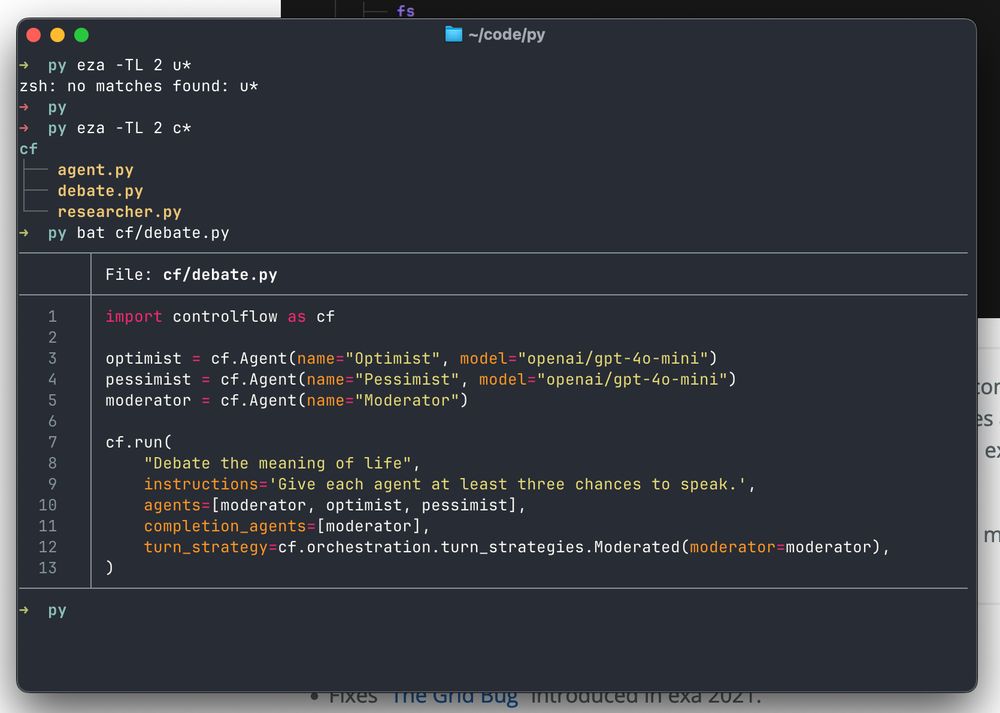Viewport: 1000px width, 713px height.
Task: Select the cf directory in tree output
Action: (x=29, y=149)
